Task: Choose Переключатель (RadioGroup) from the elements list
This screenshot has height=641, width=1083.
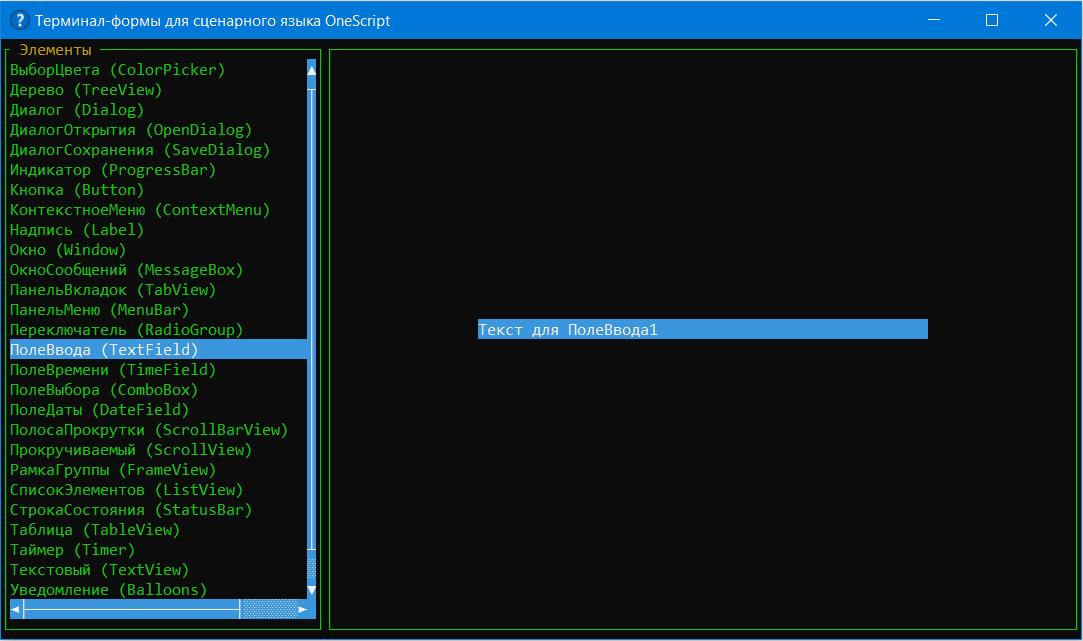Action: 126,330
